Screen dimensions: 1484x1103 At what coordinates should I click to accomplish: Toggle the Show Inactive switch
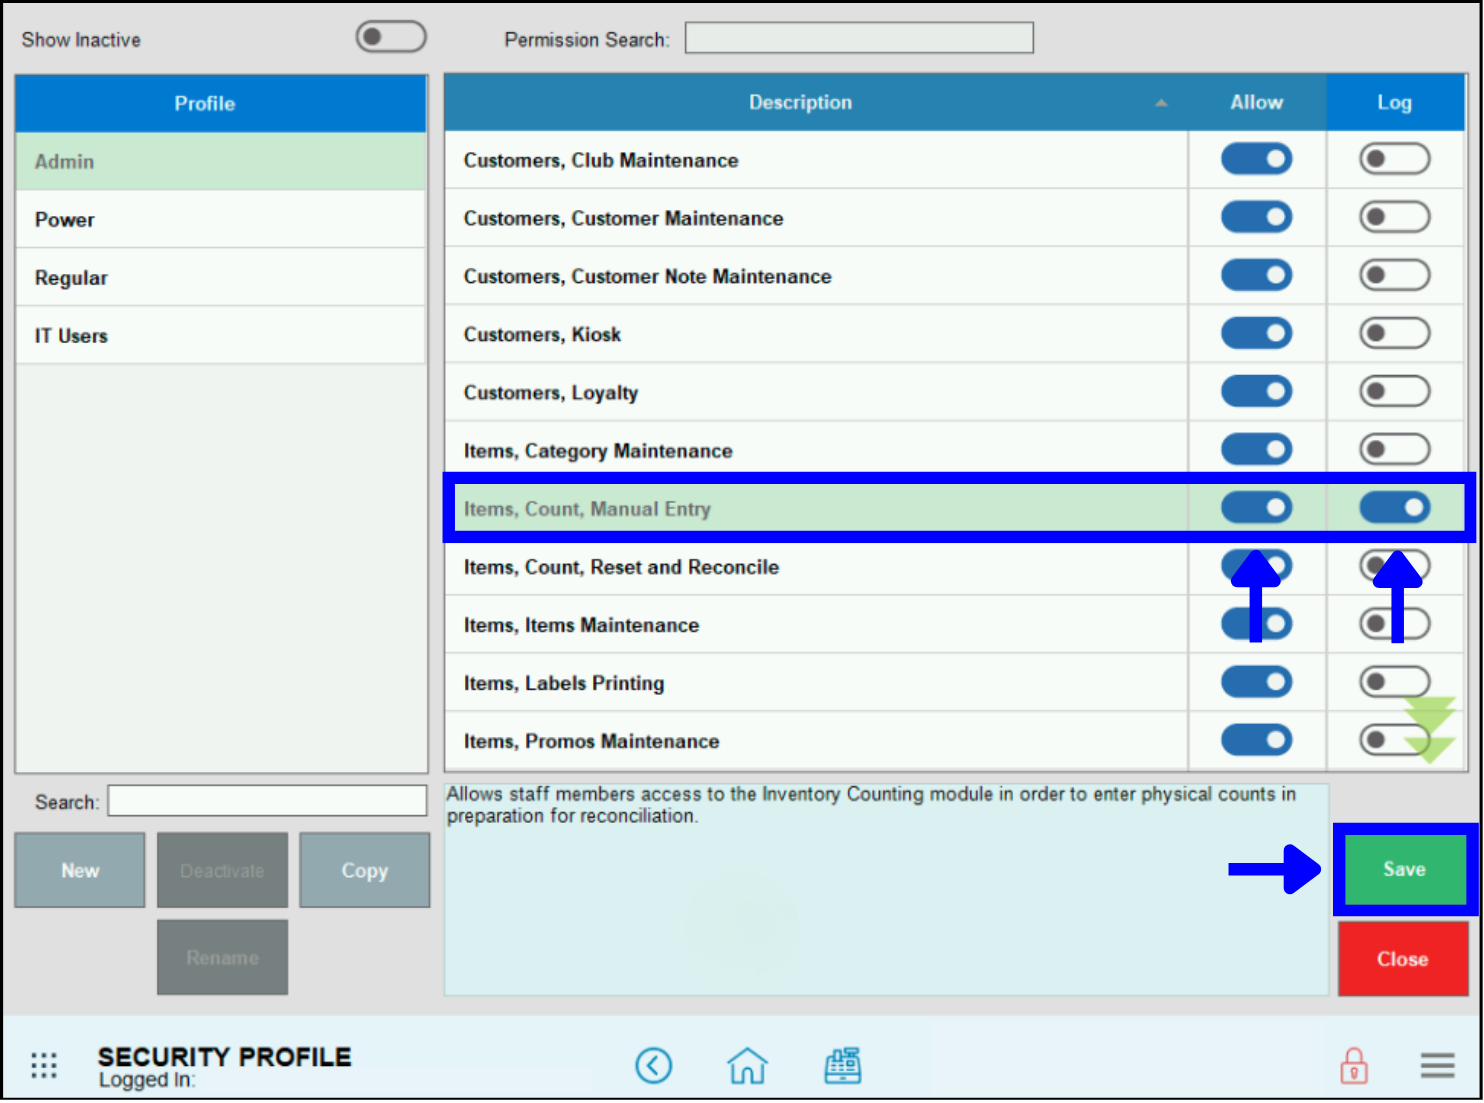pos(390,36)
